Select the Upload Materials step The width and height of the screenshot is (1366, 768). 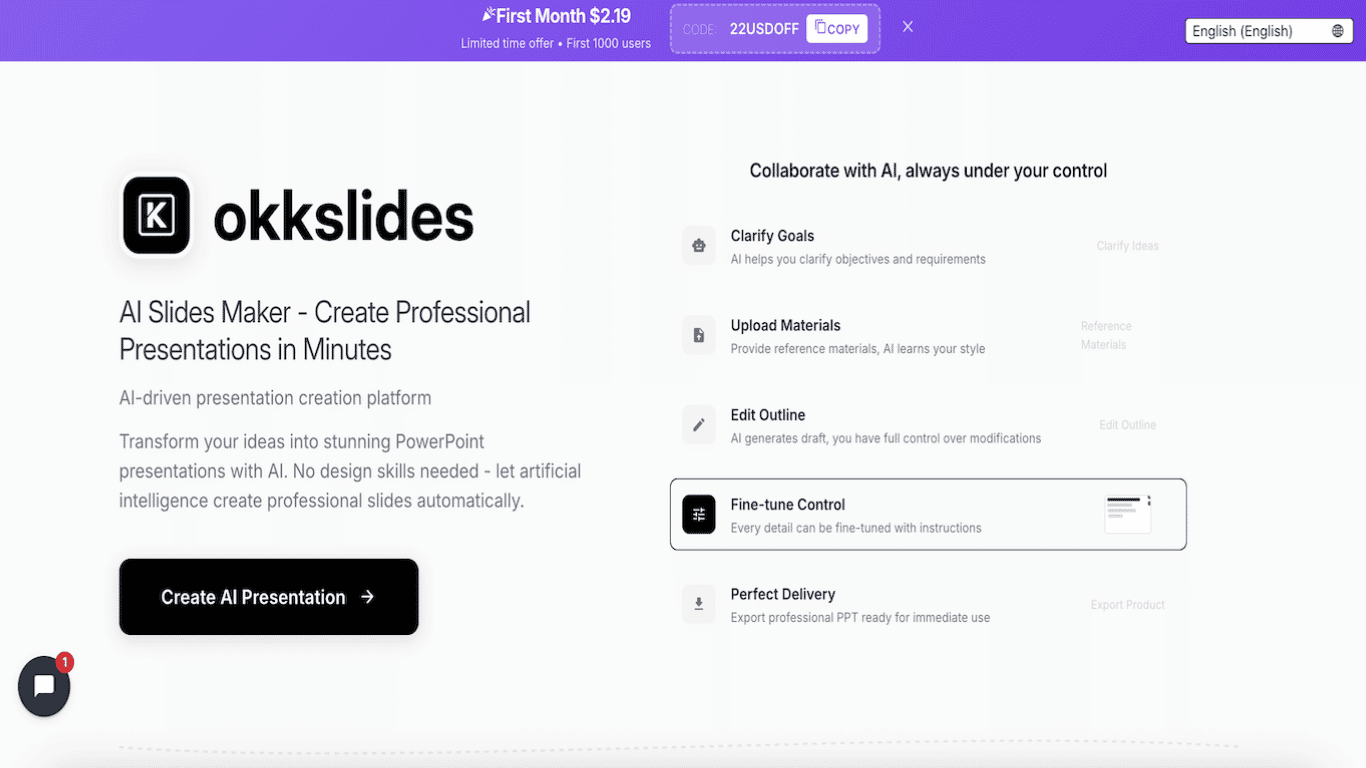[x=928, y=335]
